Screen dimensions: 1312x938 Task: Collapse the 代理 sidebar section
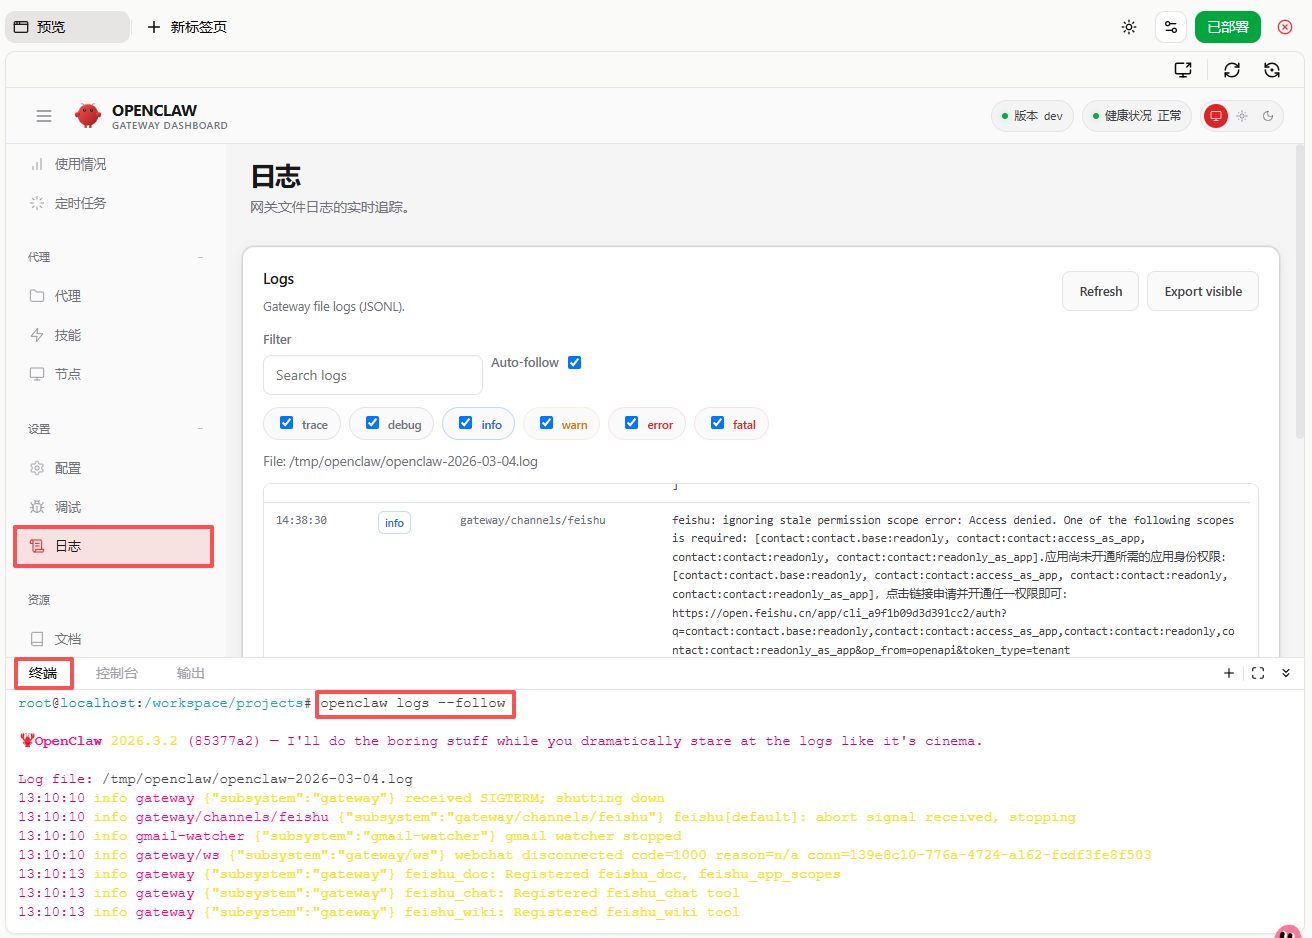click(x=200, y=257)
